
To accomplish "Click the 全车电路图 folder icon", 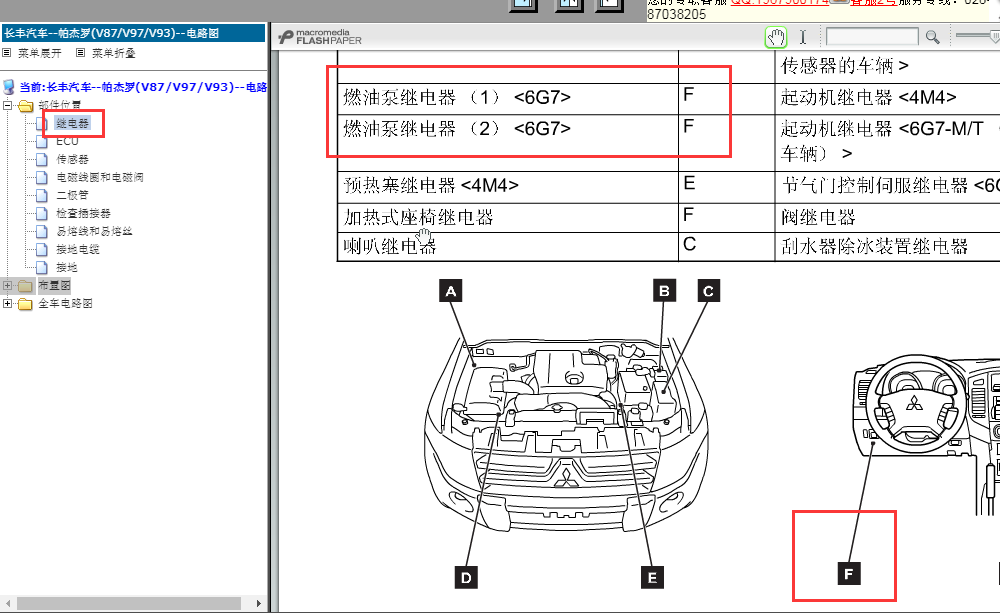I will (x=26, y=304).
